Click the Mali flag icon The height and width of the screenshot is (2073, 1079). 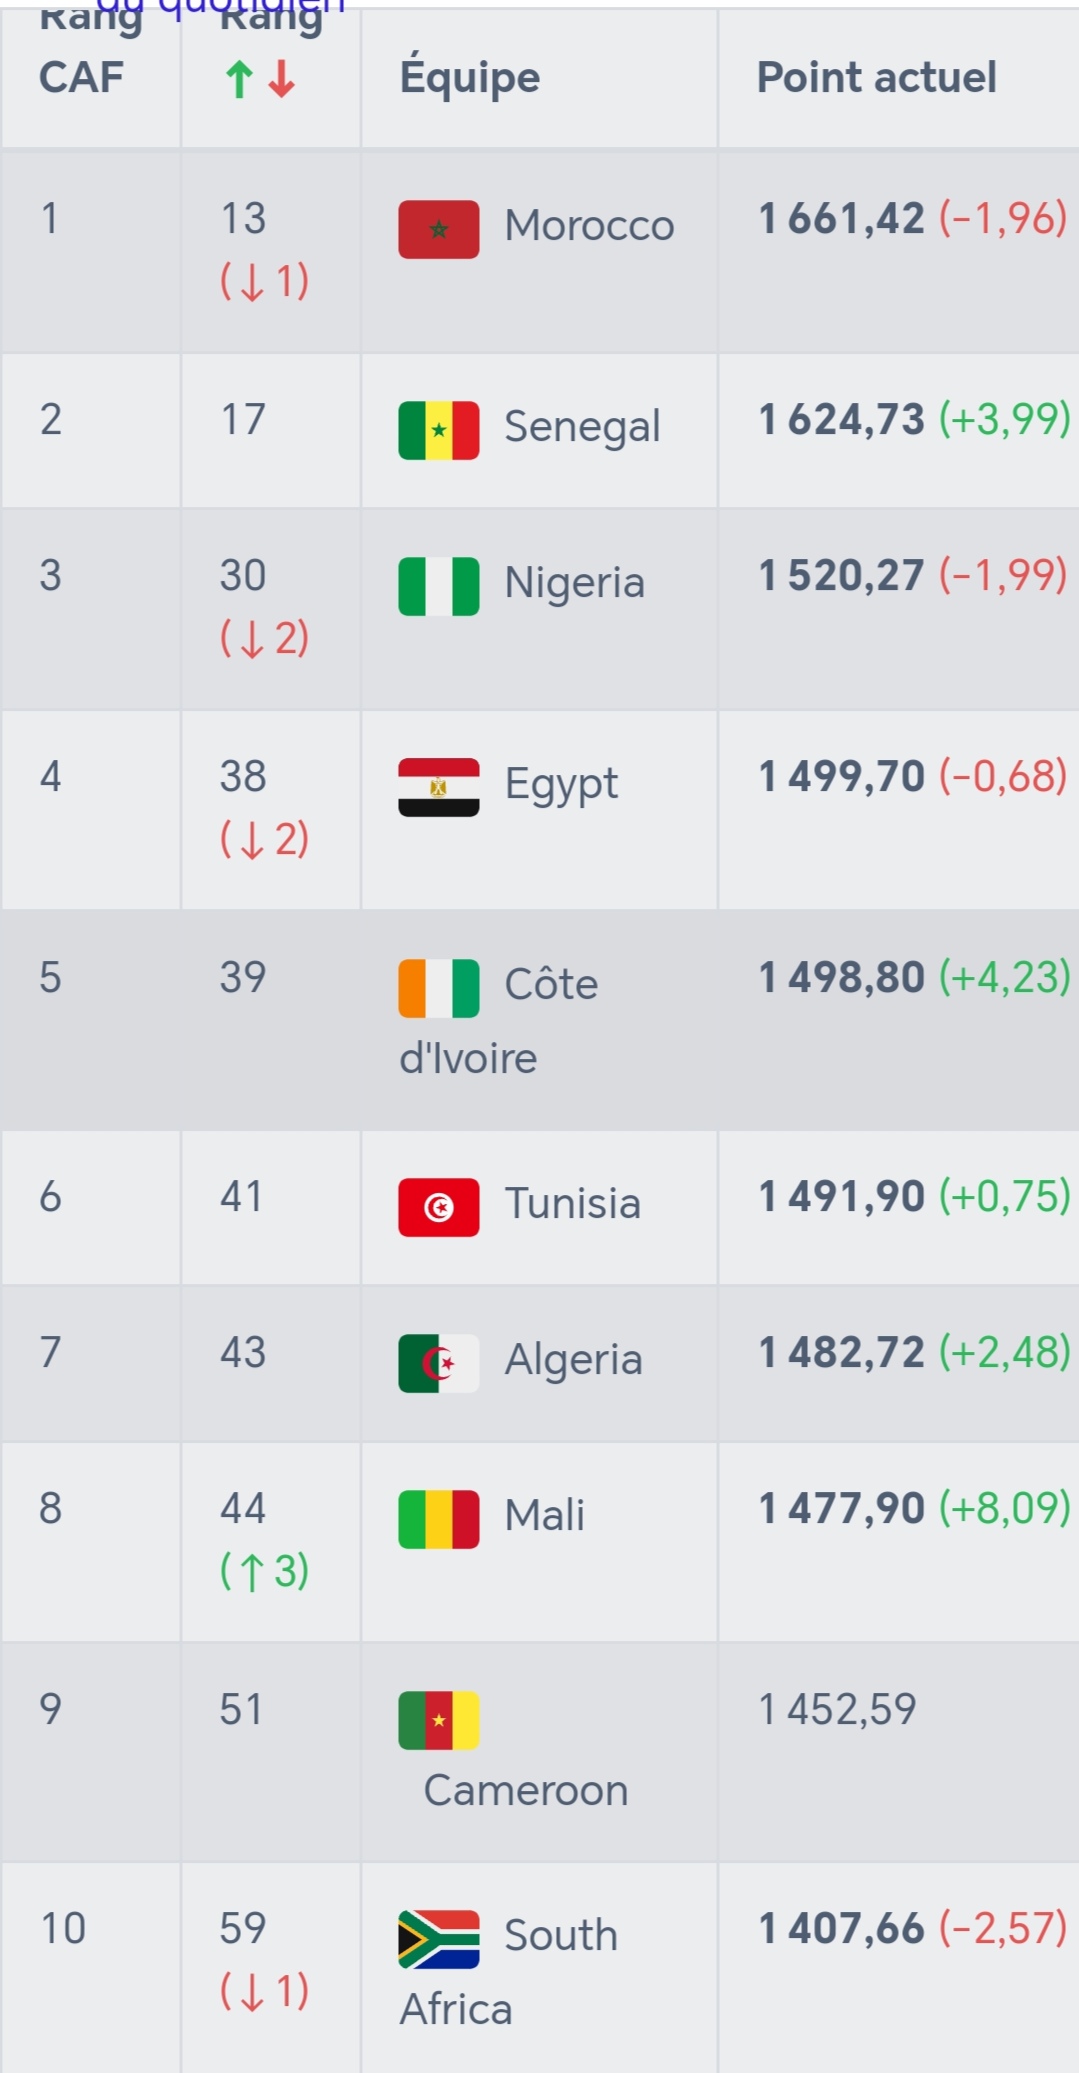(438, 1520)
